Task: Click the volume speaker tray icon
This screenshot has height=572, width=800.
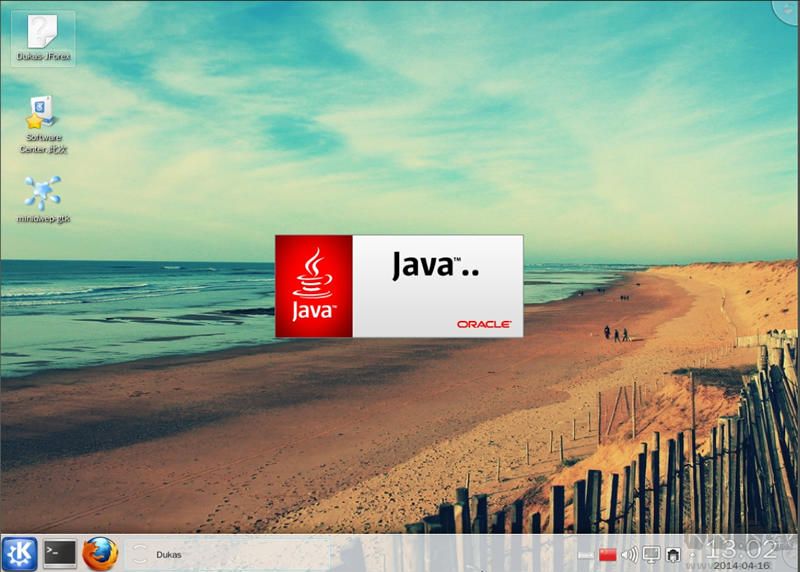Action: click(629, 555)
